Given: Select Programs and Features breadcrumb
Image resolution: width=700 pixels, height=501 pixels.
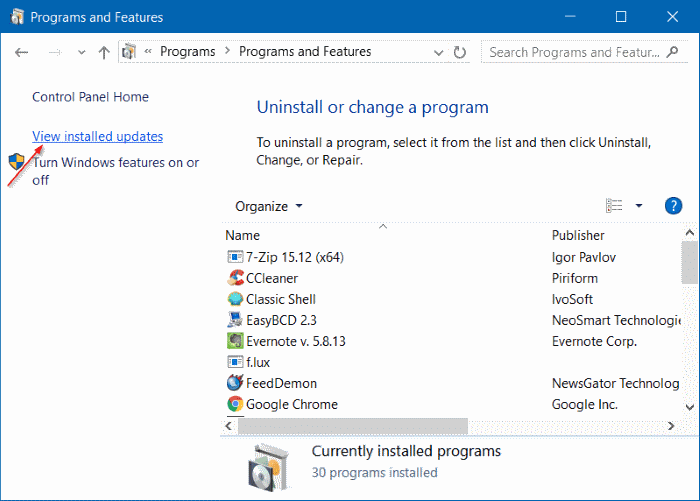Looking at the screenshot, I should [x=305, y=52].
